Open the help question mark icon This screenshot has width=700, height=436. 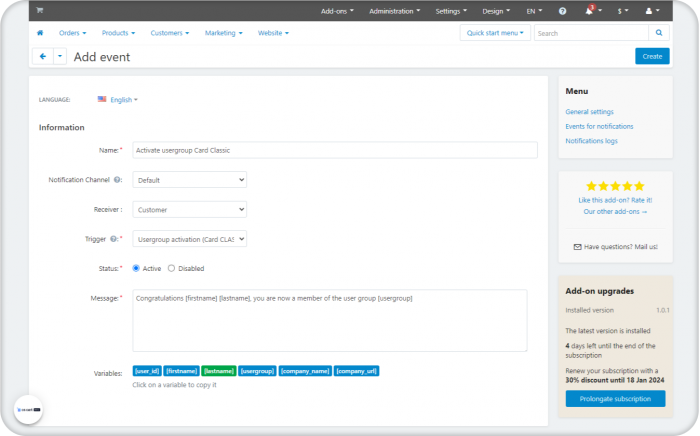[562, 11]
